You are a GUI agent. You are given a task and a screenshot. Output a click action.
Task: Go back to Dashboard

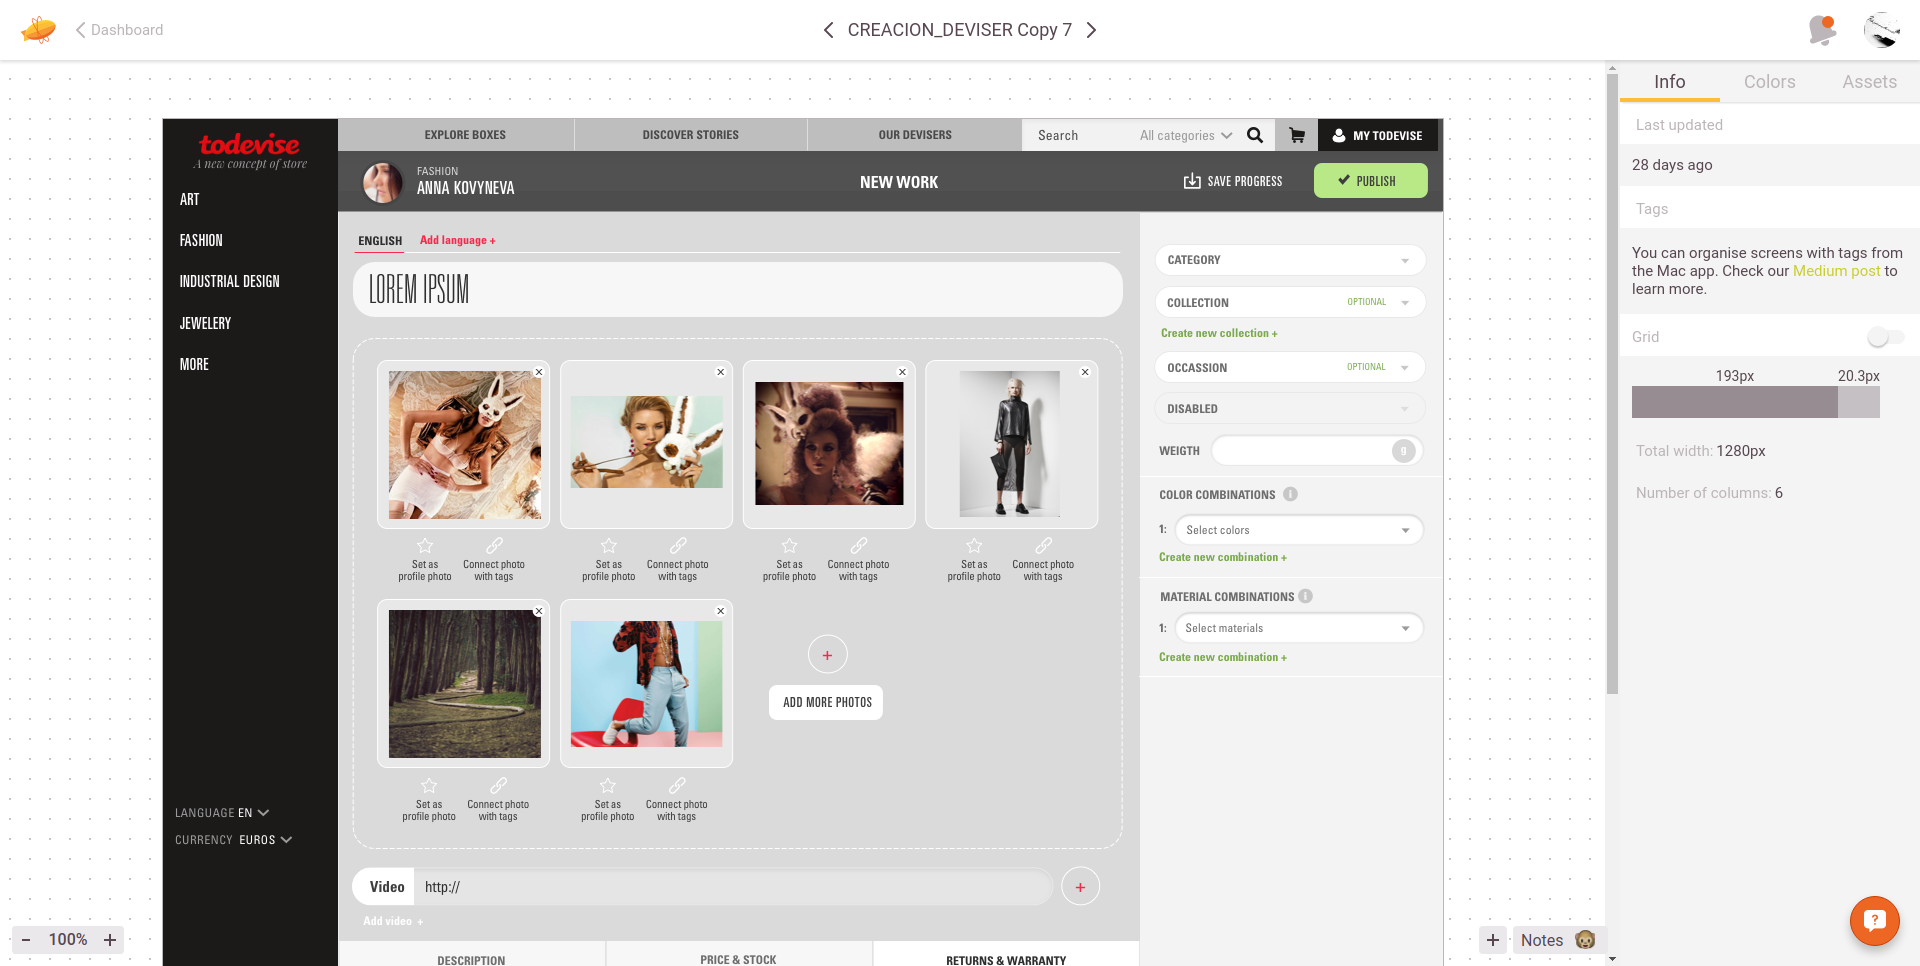point(119,30)
